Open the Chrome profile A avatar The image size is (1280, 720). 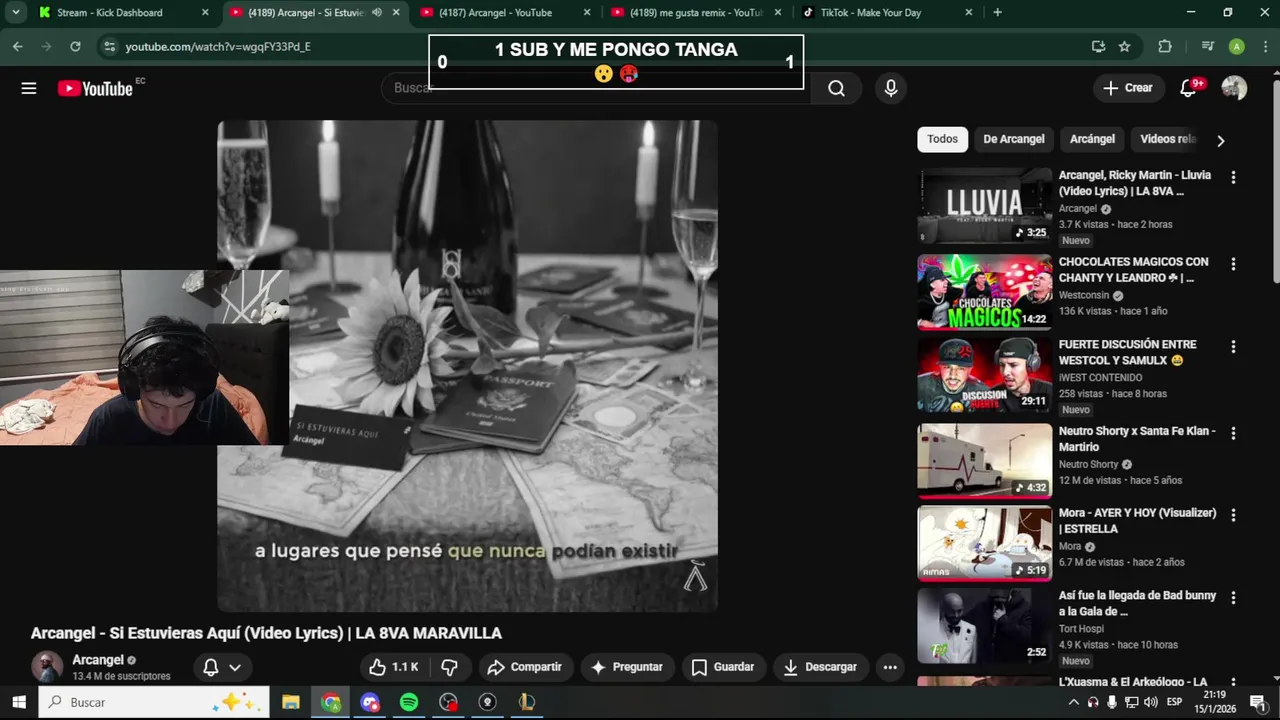[1237, 46]
